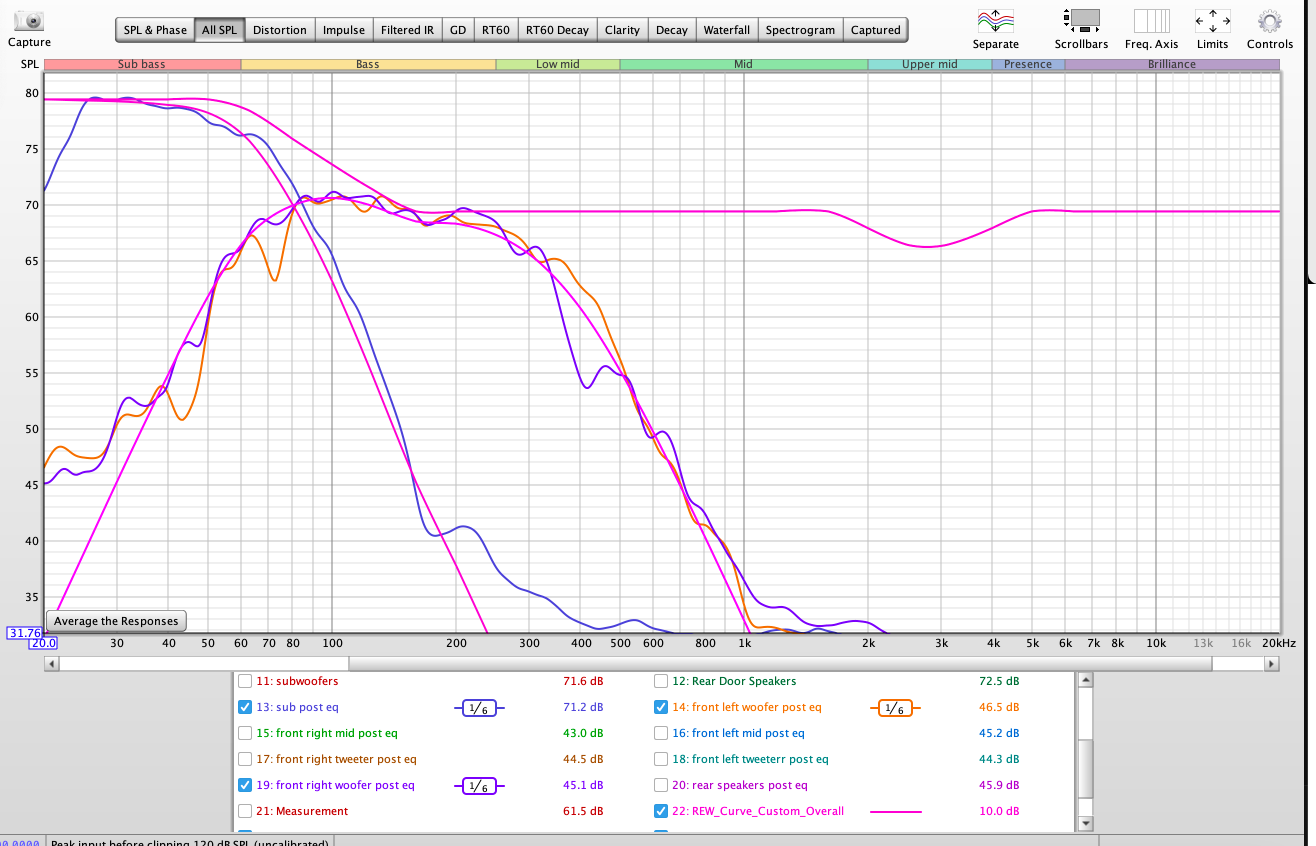
Task: Click the 61.5 dB Measurement value
Action: tap(584, 812)
